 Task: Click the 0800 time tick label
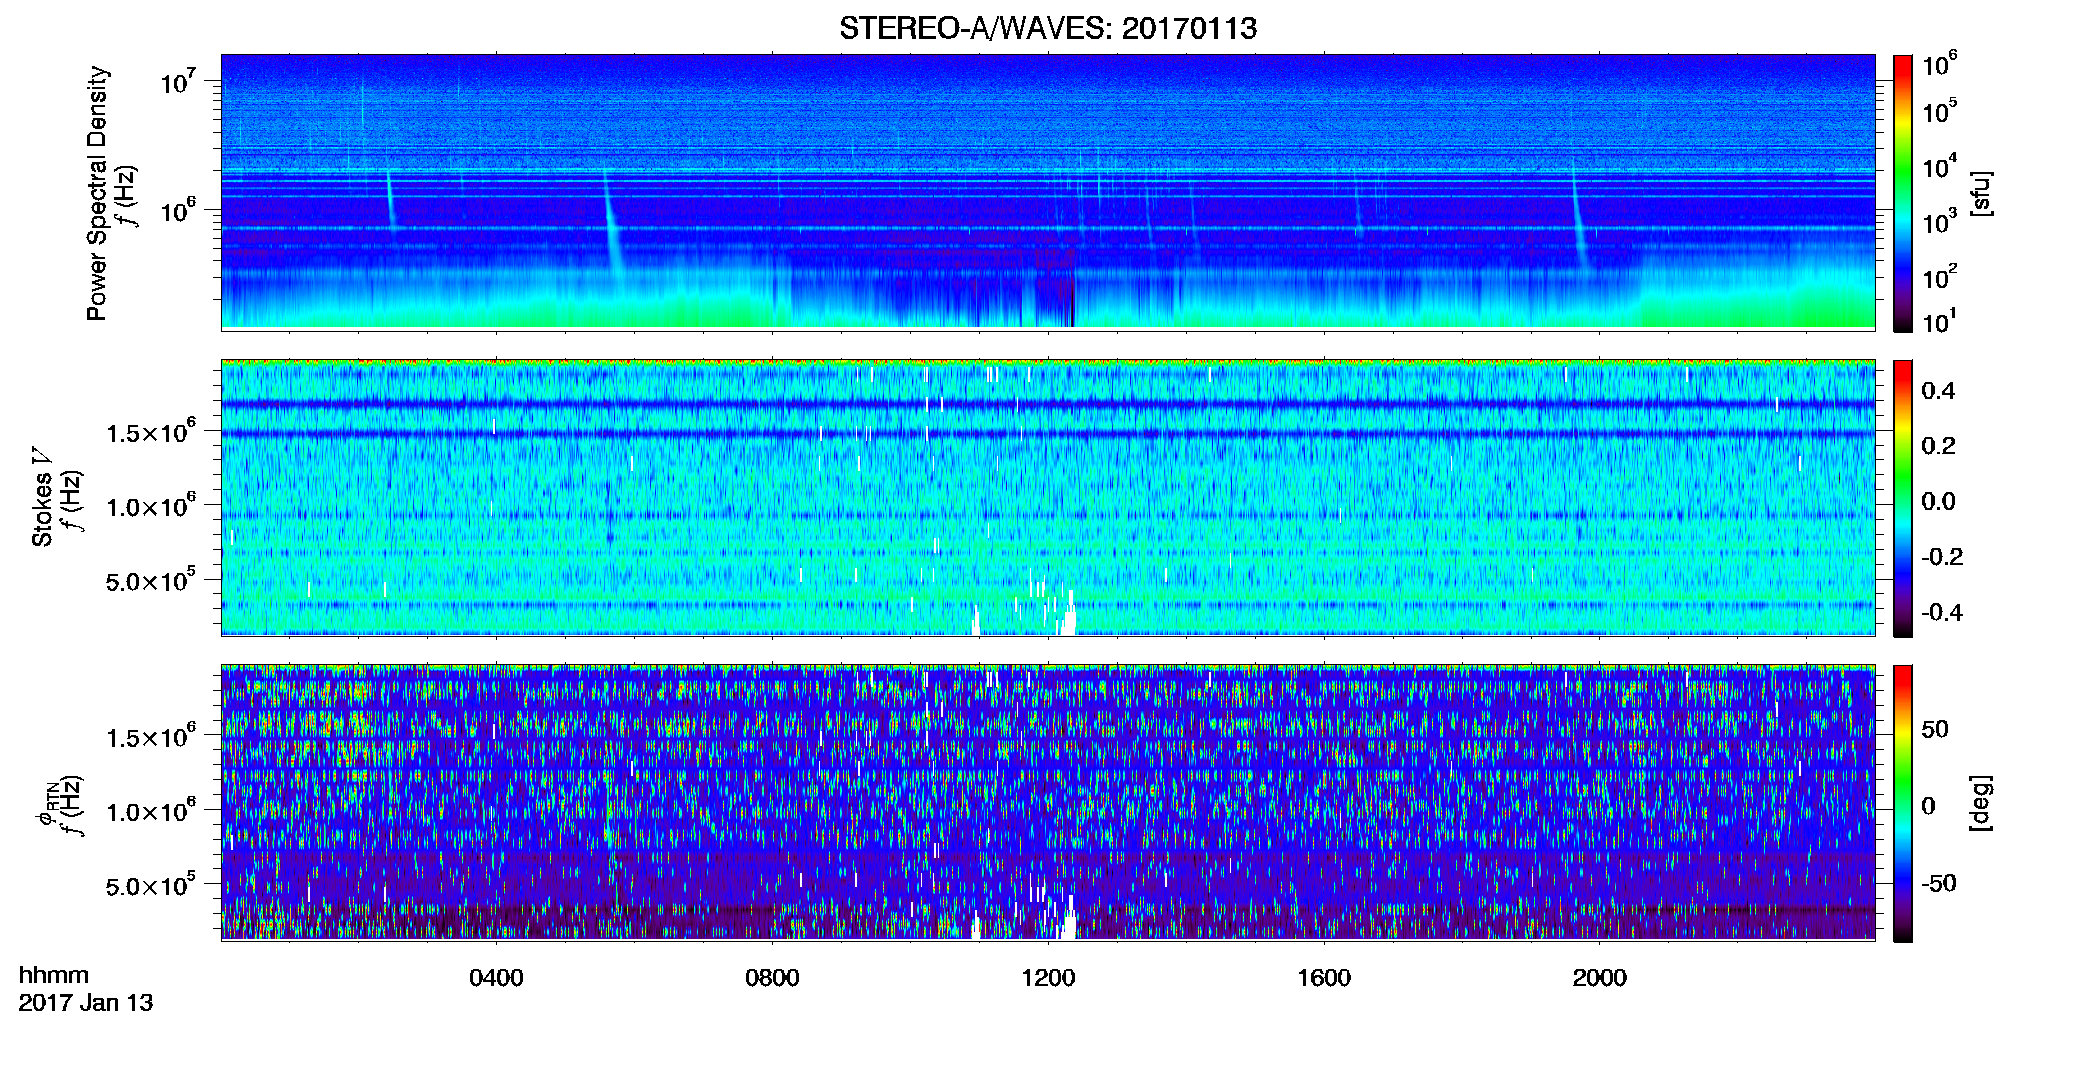click(772, 978)
